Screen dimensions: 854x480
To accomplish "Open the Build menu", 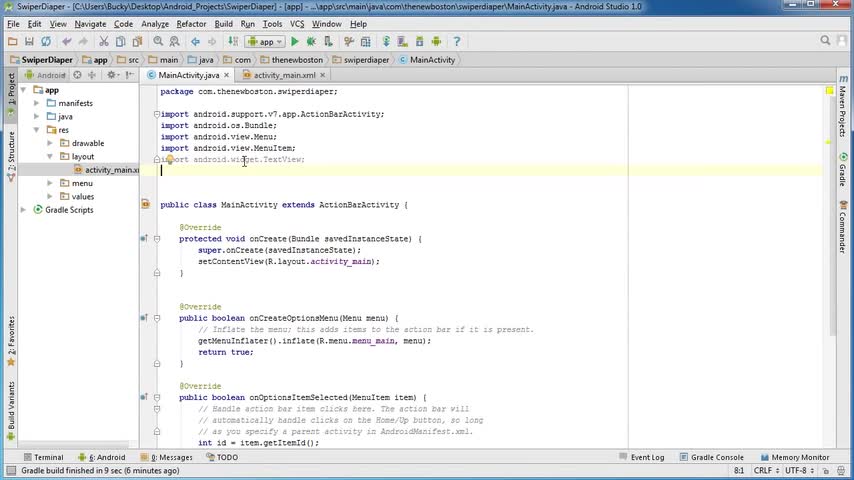I will tap(223, 24).
